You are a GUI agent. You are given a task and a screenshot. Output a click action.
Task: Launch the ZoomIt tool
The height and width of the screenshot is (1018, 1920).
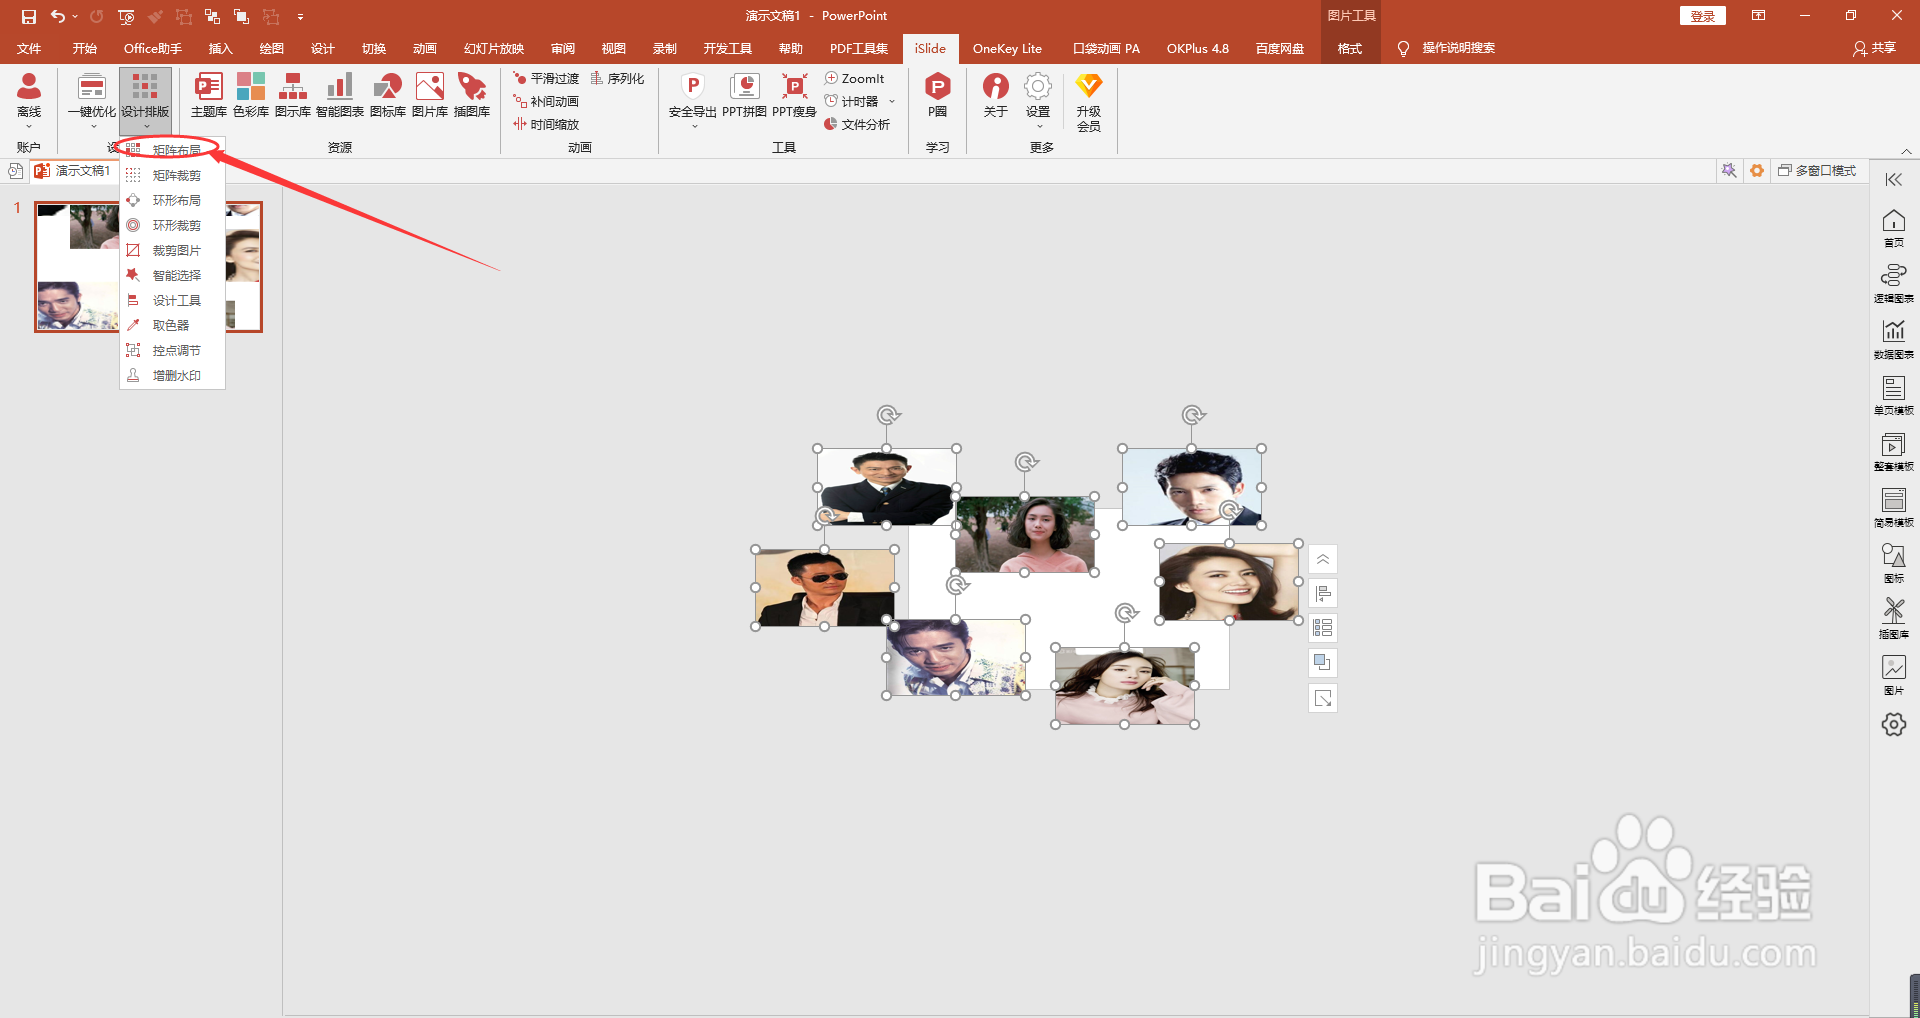coord(855,78)
